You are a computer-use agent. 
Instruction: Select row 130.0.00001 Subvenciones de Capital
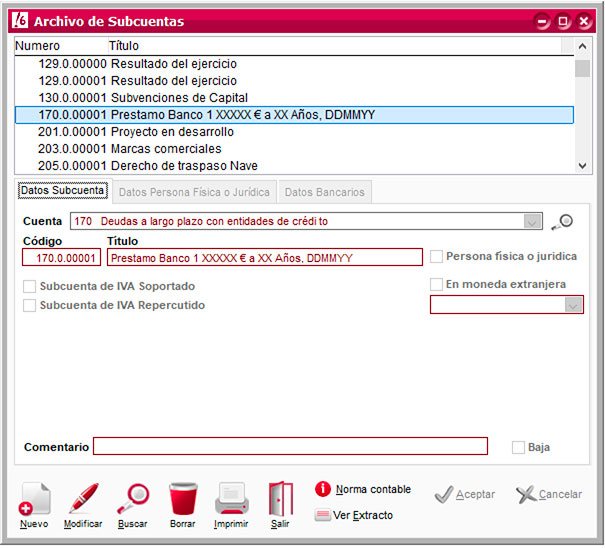coord(294,98)
